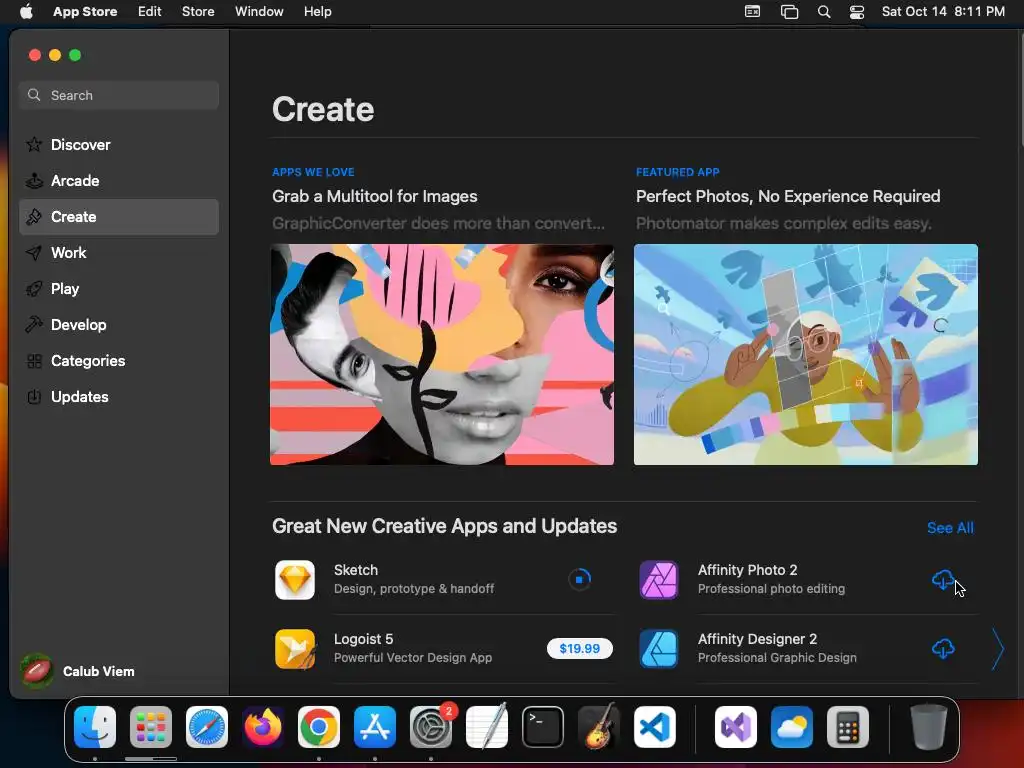
Task: Open Visual Studio from the dock
Action: pyautogui.click(x=735, y=727)
